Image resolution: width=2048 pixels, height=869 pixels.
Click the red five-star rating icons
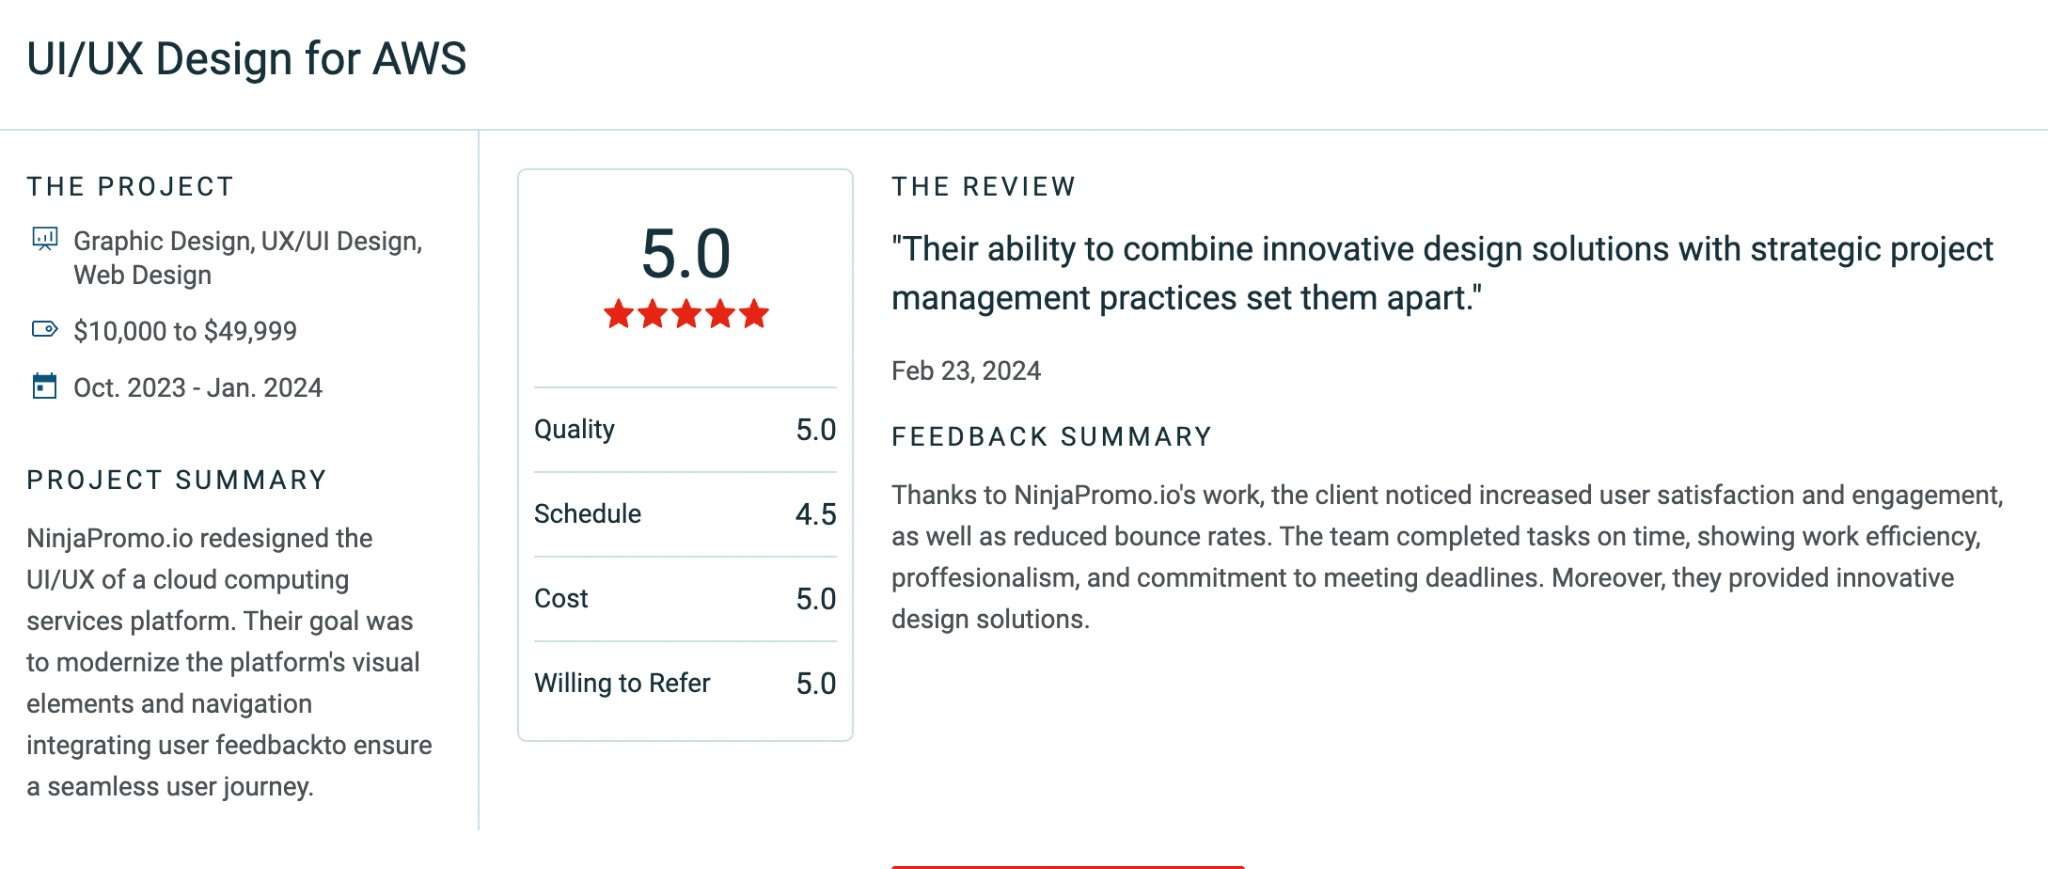click(x=686, y=314)
